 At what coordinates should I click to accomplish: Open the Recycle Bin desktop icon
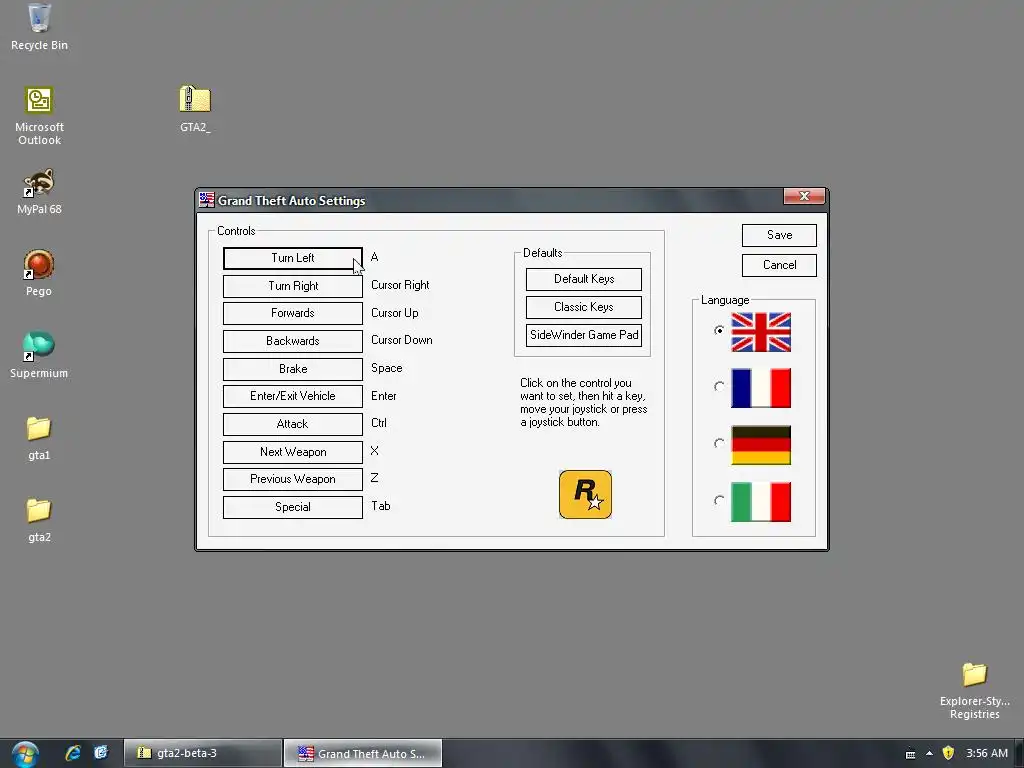coord(39,26)
